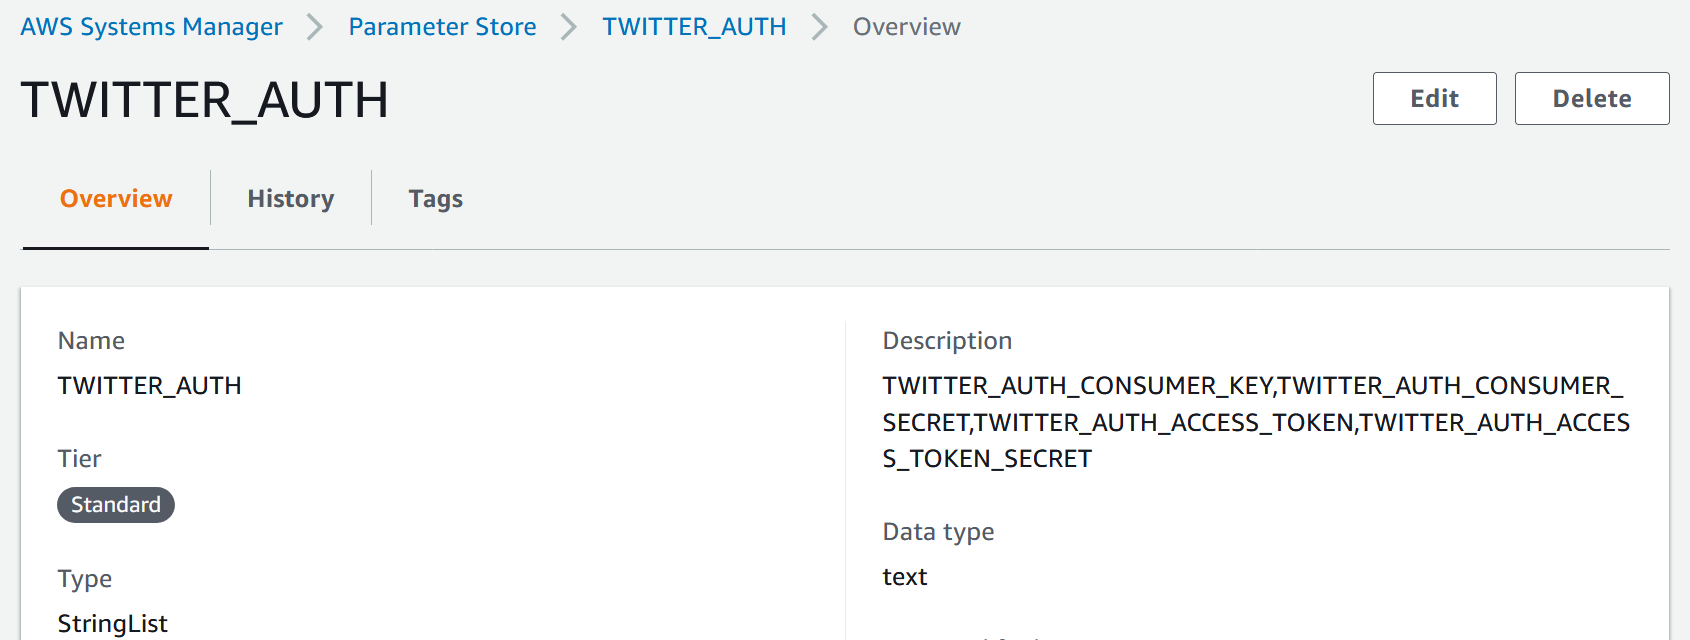Viewport: 1690px width, 640px height.
Task: Click the Description field label
Action: pos(947,341)
